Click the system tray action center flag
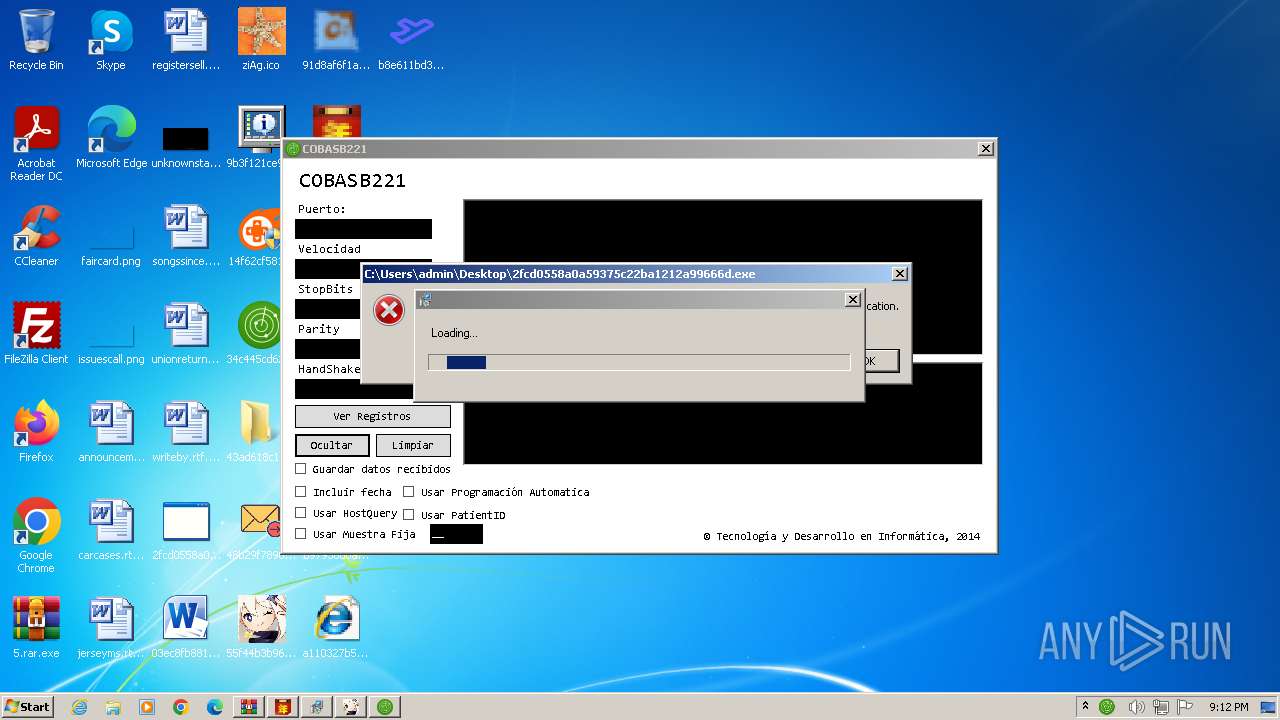Image resolution: width=1280 pixels, height=720 pixels. coord(1186,707)
